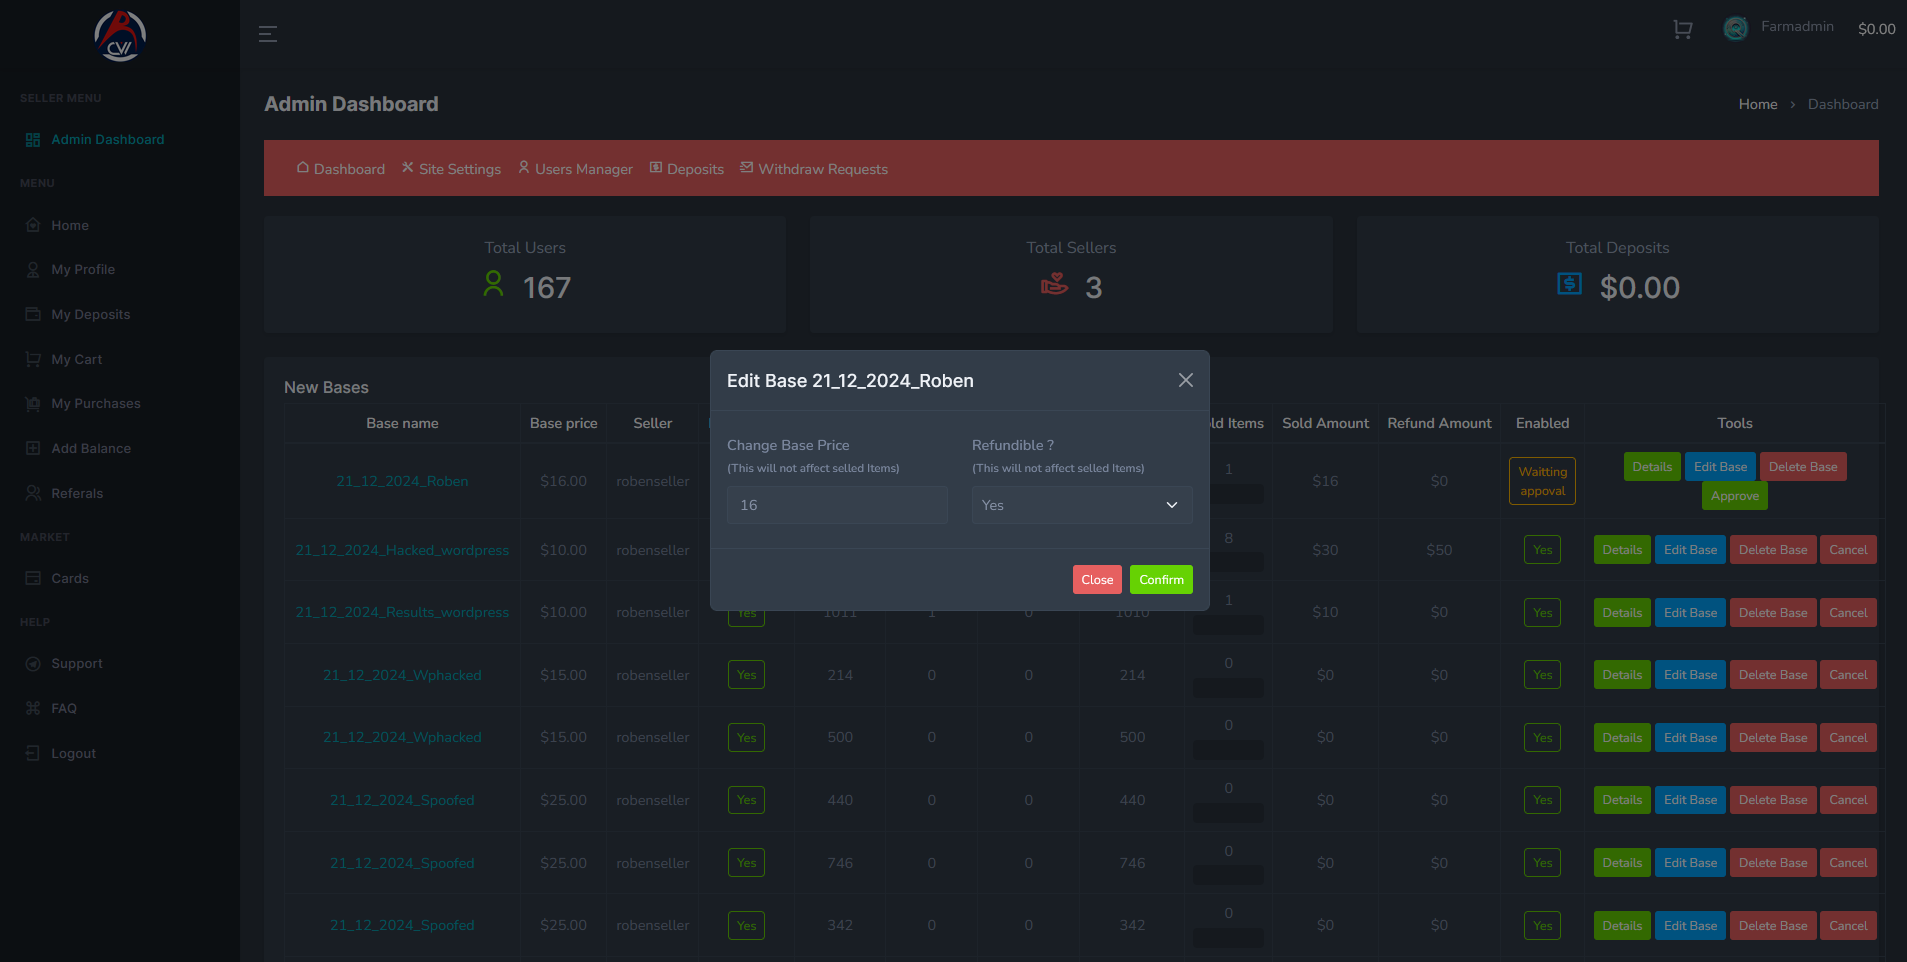Image resolution: width=1907 pixels, height=962 pixels.
Task: Click the My Cart sidebar icon
Action: (33, 360)
